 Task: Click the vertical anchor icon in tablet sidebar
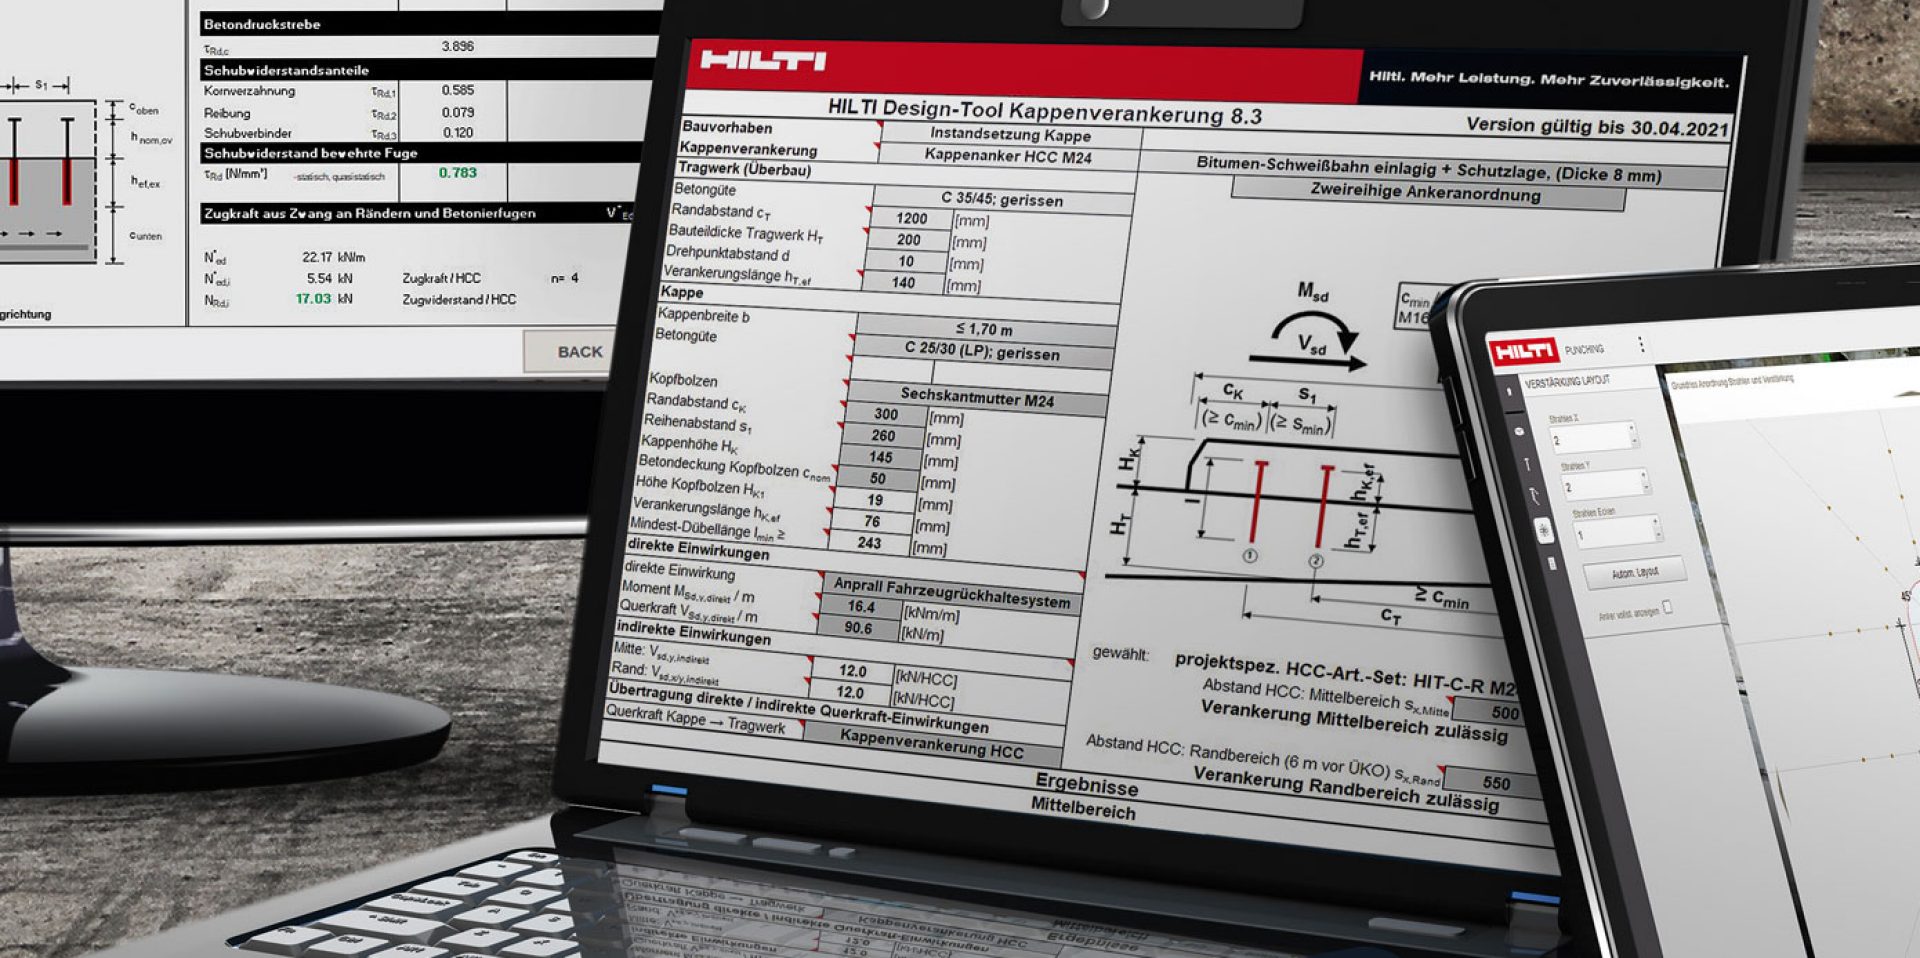[x=1527, y=464]
